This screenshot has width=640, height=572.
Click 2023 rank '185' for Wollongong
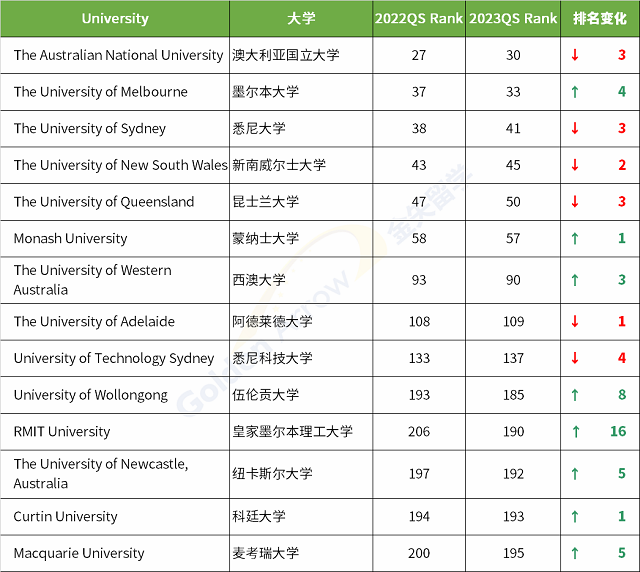coord(513,395)
